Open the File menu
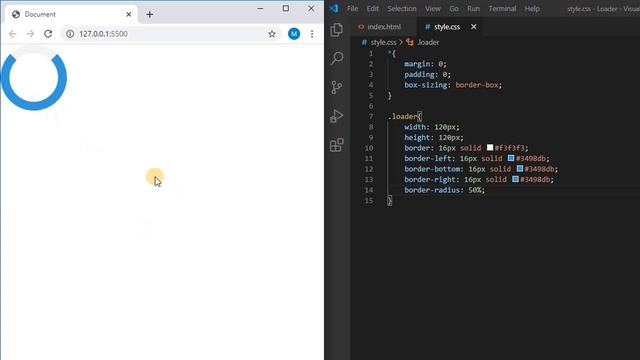The width and height of the screenshot is (640, 360). tap(352, 9)
